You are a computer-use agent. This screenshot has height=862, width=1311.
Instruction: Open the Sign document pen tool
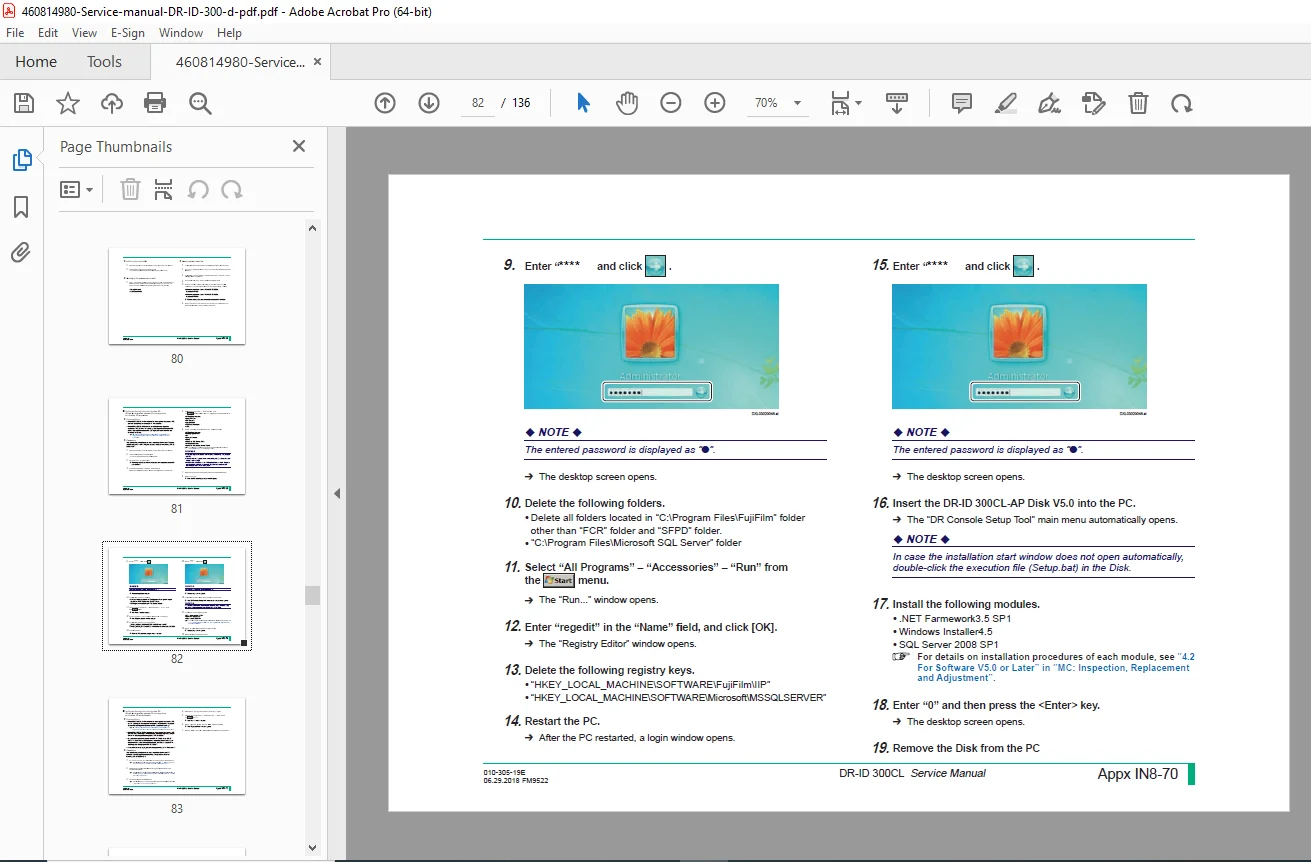(1050, 103)
